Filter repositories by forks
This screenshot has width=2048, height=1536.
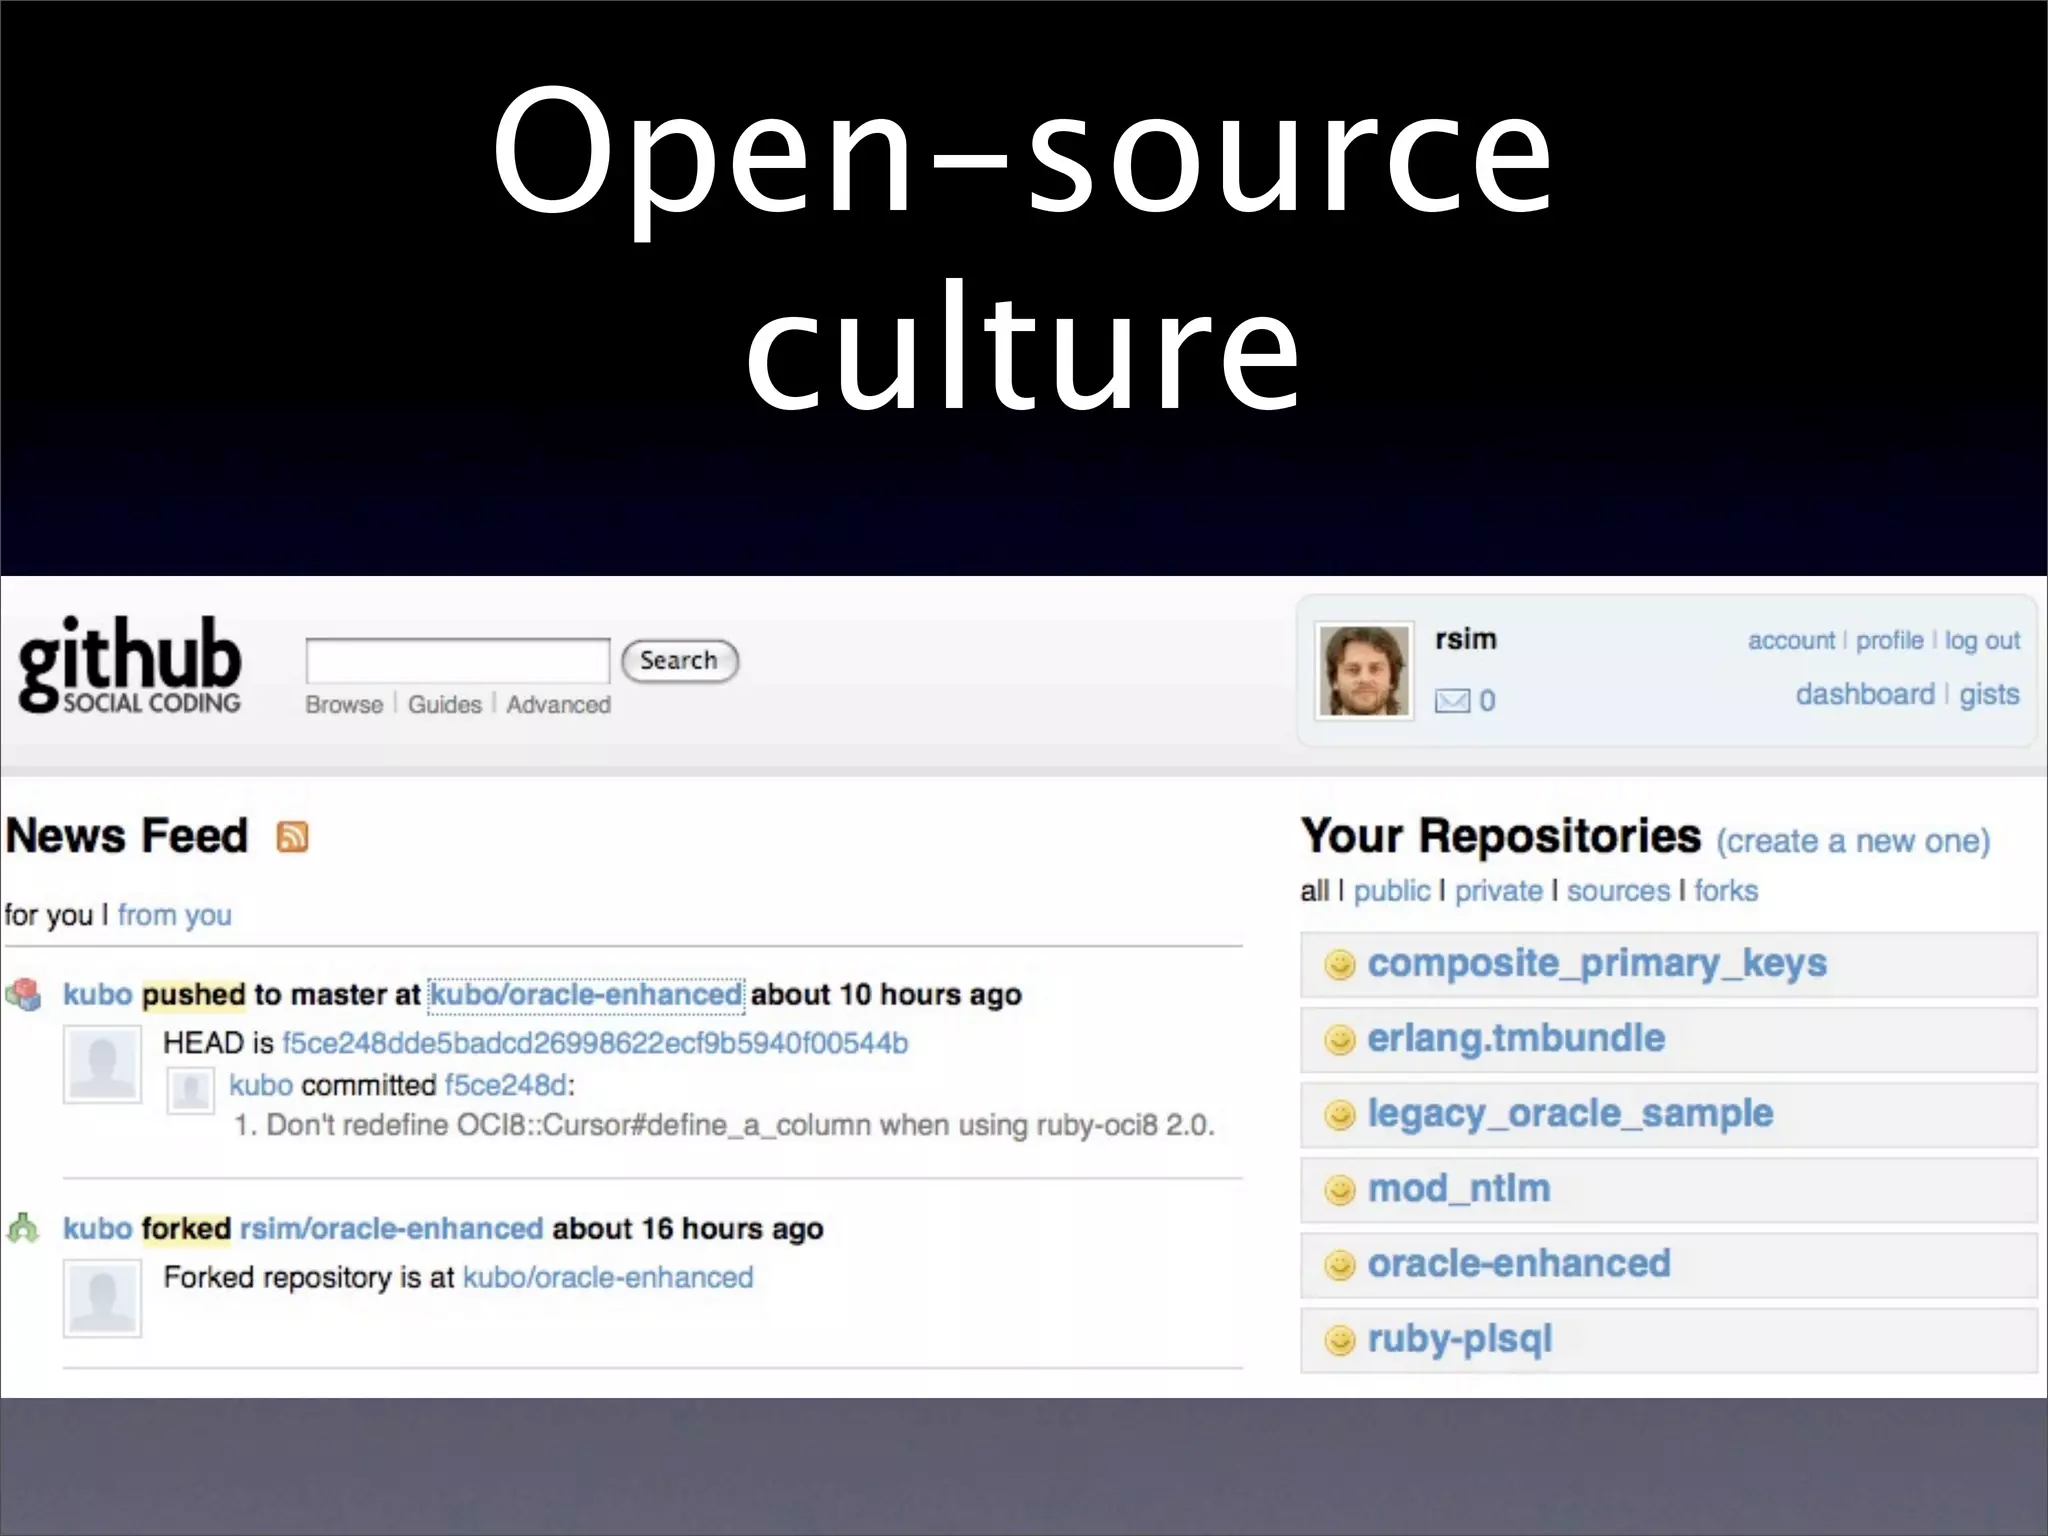pos(1725,891)
